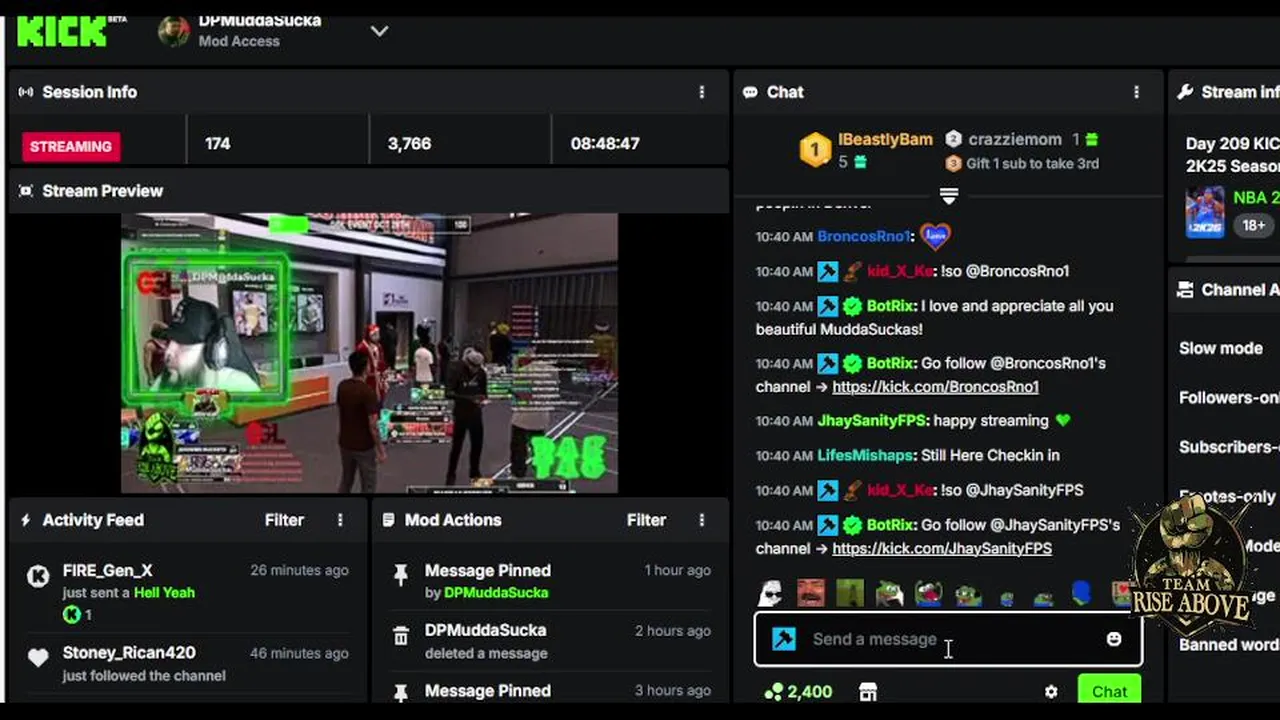Image resolution: width=1280 pixels, height=720 pixels.
Task: Open the Mod Actions options menu
Action: click(x=701, y=520)
